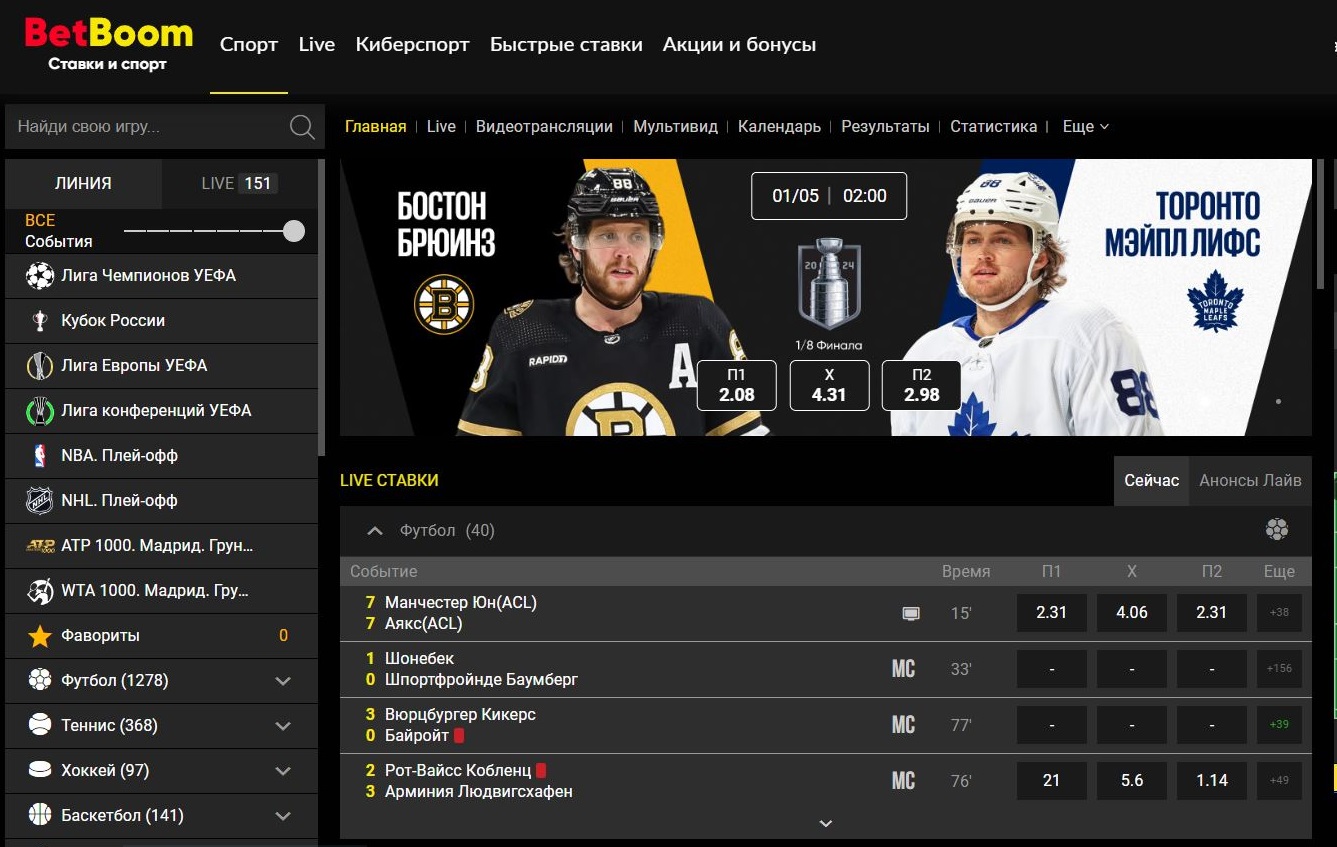Expand the Баскетбол (141) sidebar category
Image resolution: width=1337 pixels, height=847 pixels.
pyautogui.click(x=283, y=816)
